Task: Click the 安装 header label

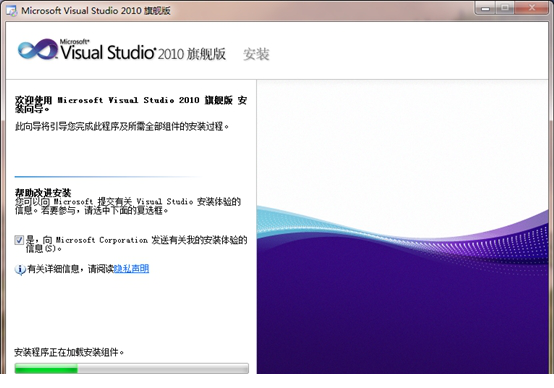Action: pyautogui.click(x=256, y=54)
